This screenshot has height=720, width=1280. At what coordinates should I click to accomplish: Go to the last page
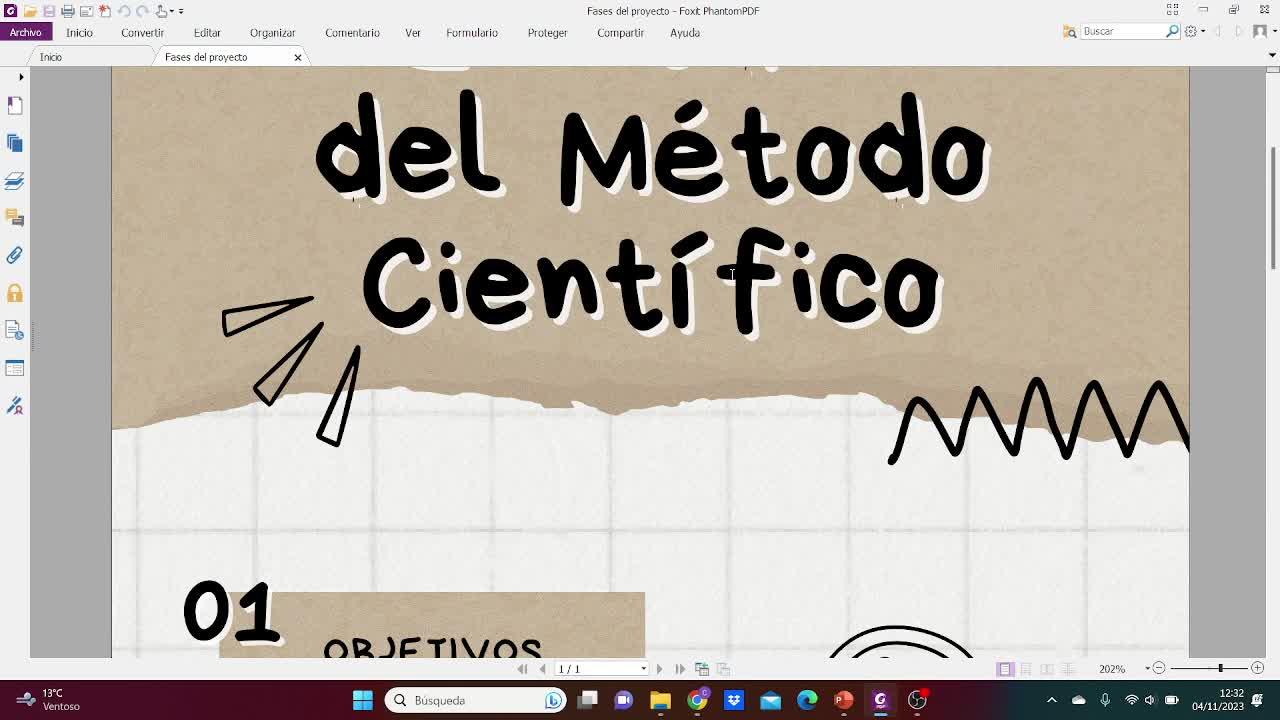(680, 669)
